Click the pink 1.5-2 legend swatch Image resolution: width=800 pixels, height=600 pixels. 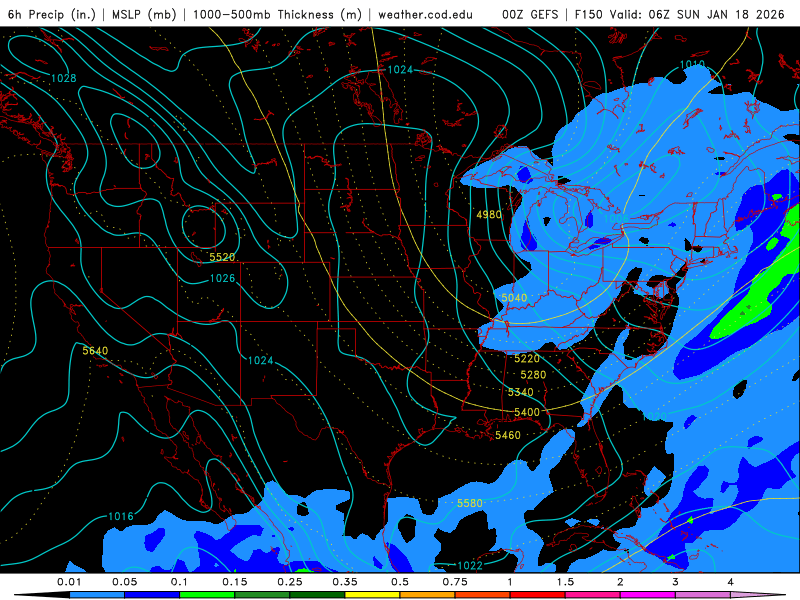coord(593,595)
